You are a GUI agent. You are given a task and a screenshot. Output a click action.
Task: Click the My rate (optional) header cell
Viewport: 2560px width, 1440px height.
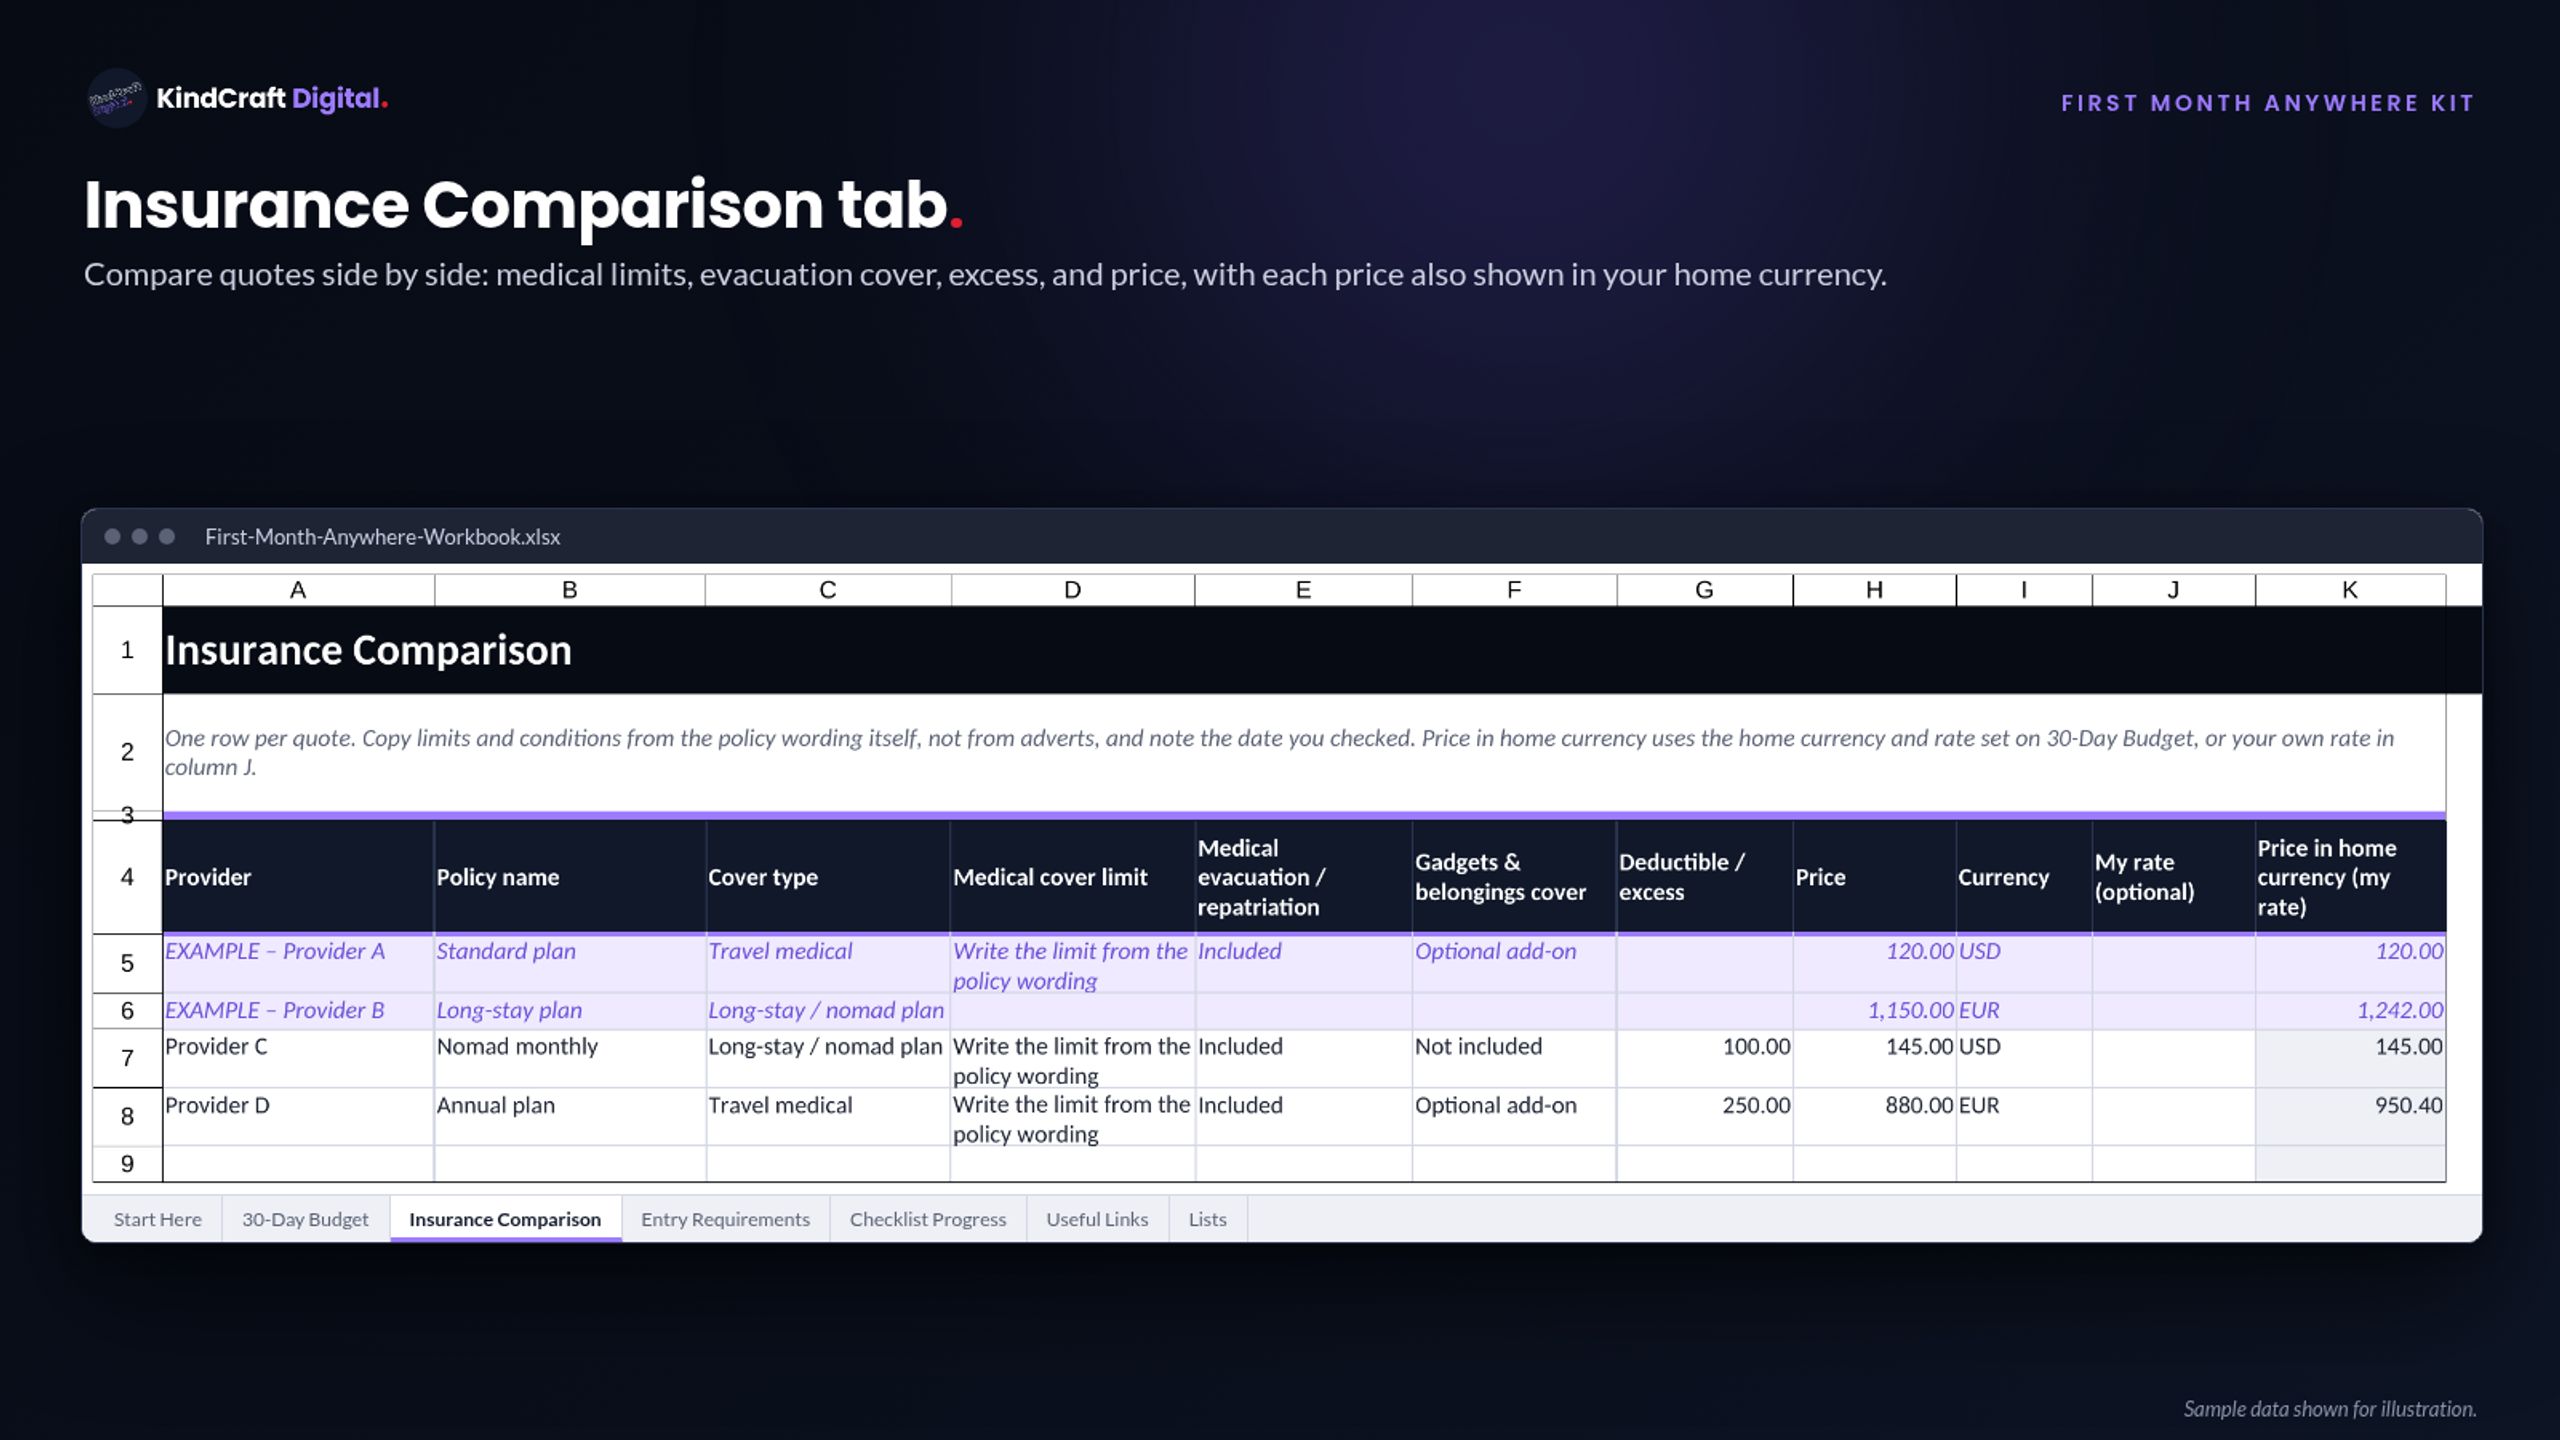[x=2173, y=877]
